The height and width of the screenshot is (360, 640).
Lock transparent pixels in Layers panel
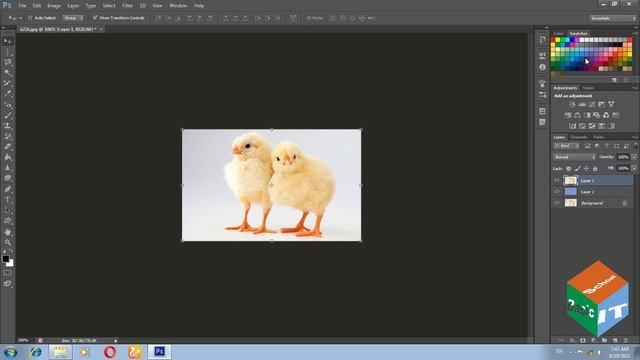tap(568, 169)
